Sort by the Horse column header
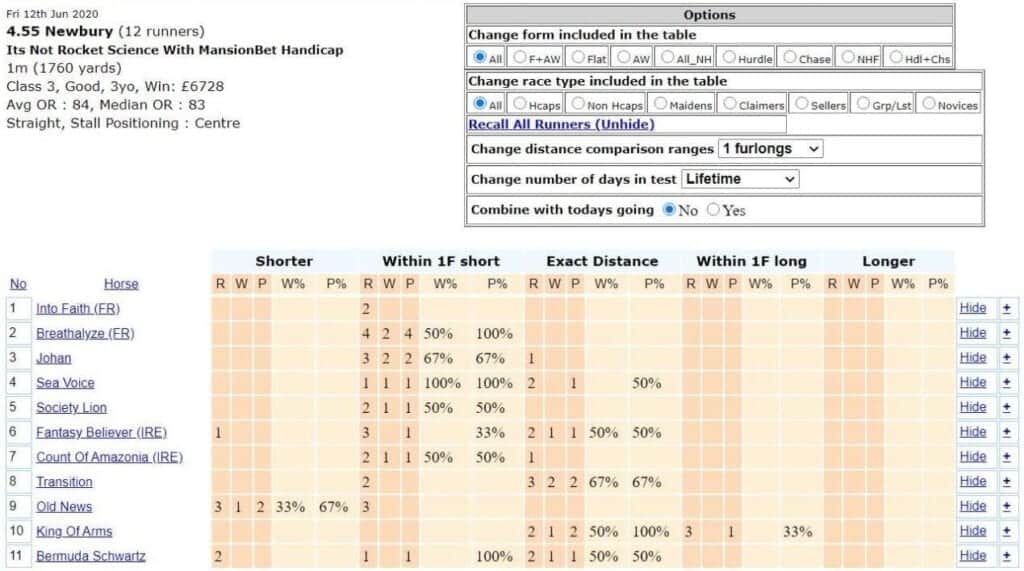1024x571 pixels. click(x=121, y=284)
